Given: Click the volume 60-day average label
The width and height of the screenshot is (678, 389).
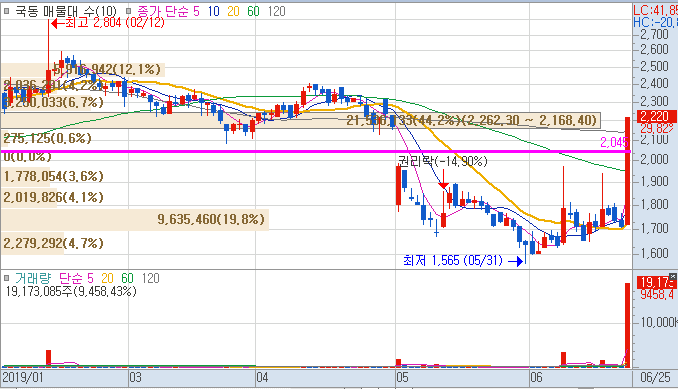Looking at the screenshot, I should (127, 278).
